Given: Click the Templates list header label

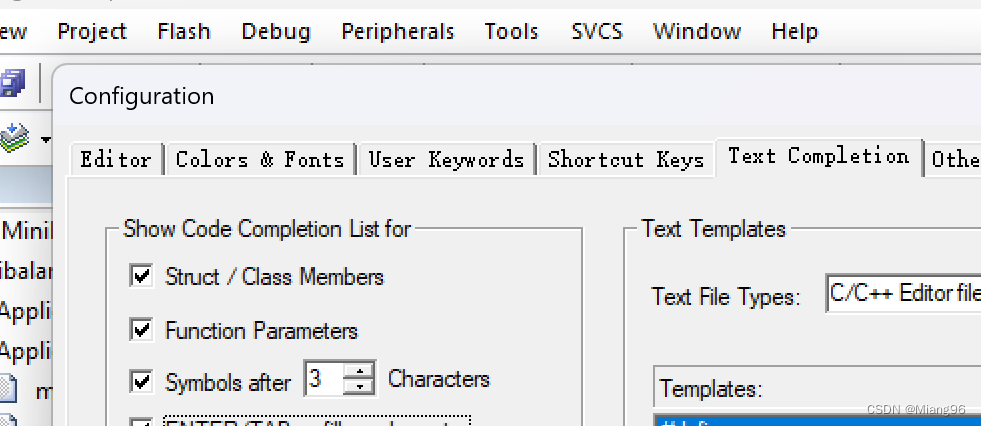Looking at the screenshot, I should [711, 388].
